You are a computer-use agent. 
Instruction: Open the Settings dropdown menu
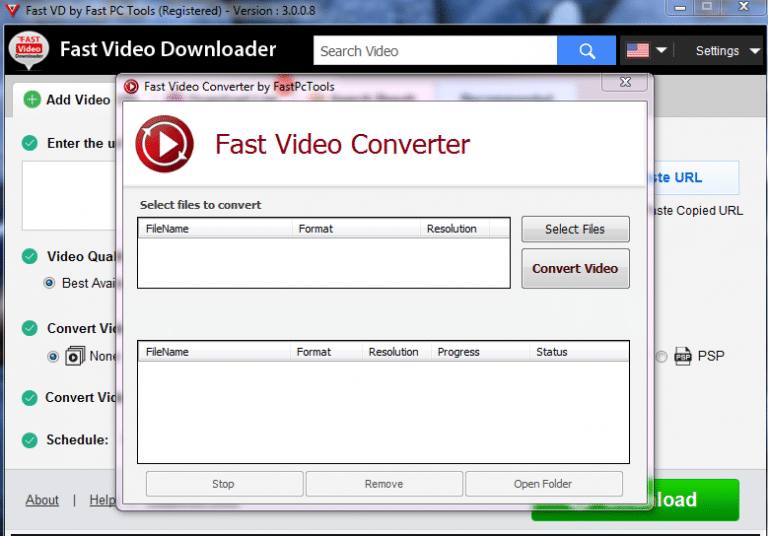[728, 50]
